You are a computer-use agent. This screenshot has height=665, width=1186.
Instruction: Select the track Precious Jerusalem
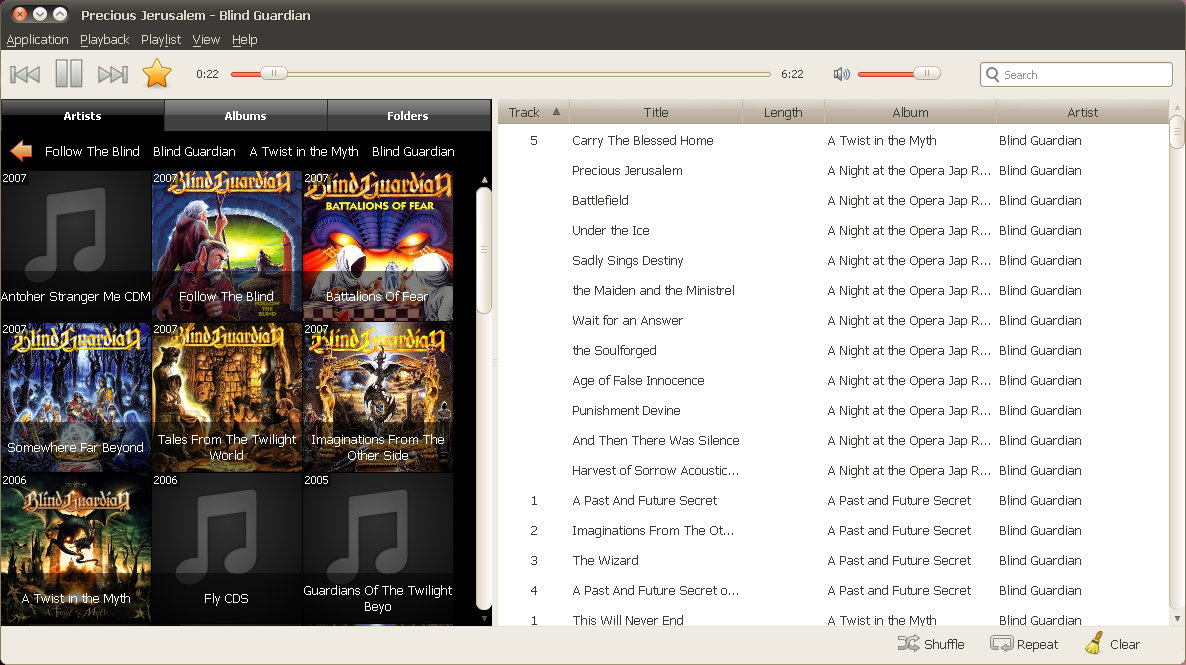point(834,170)
